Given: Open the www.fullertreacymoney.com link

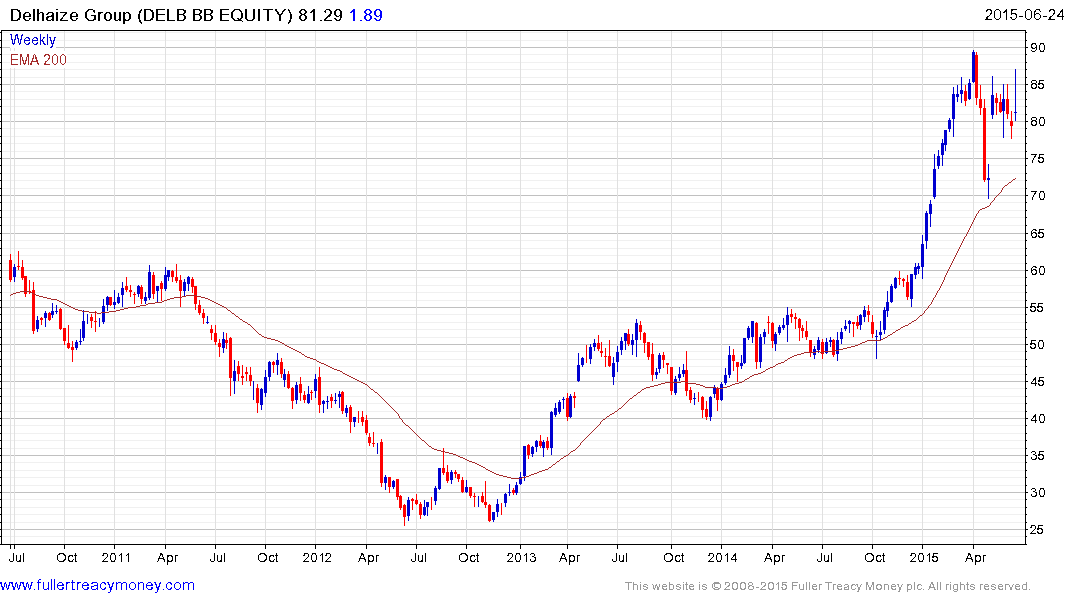Looking at the screenshot, I should pos(98,585).
